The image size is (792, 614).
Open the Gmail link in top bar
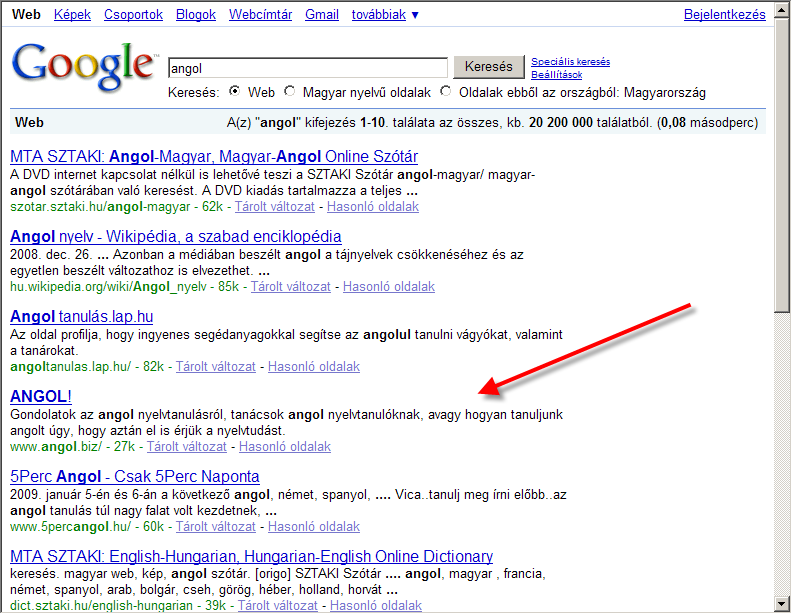(x=322, y=15)
